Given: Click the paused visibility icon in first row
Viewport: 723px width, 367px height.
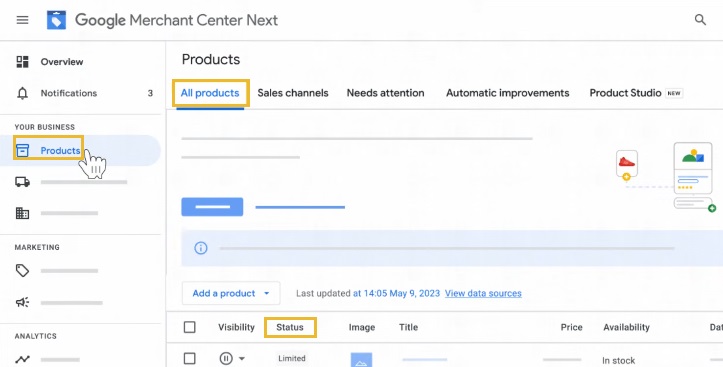Looking at the screenshot, I should tap(225, 358).
